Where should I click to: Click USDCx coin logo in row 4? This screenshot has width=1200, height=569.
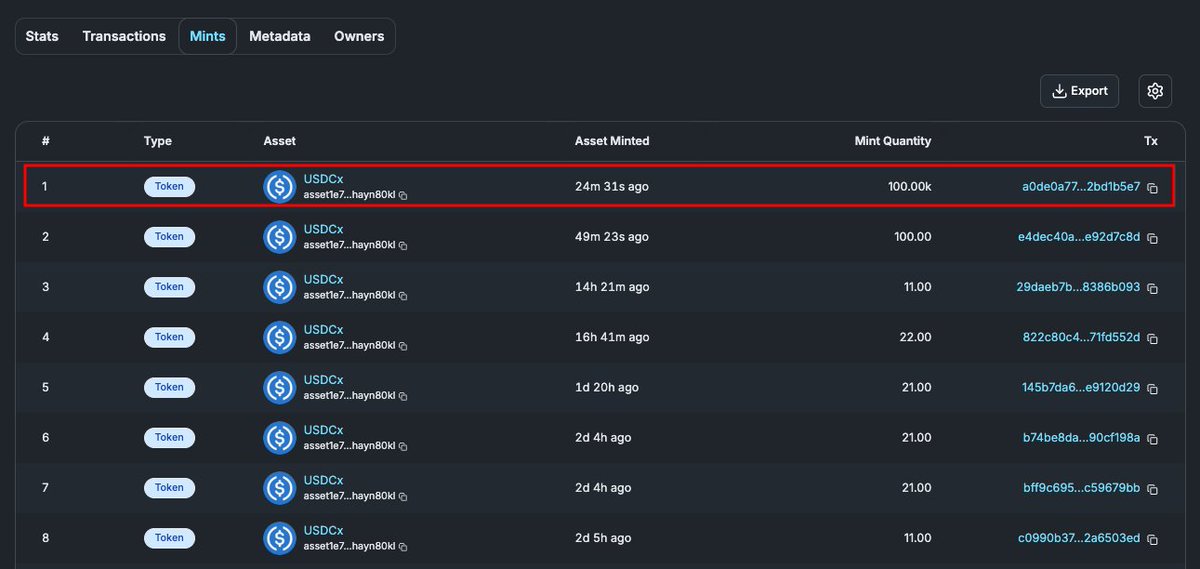click(x=280, y=337)
